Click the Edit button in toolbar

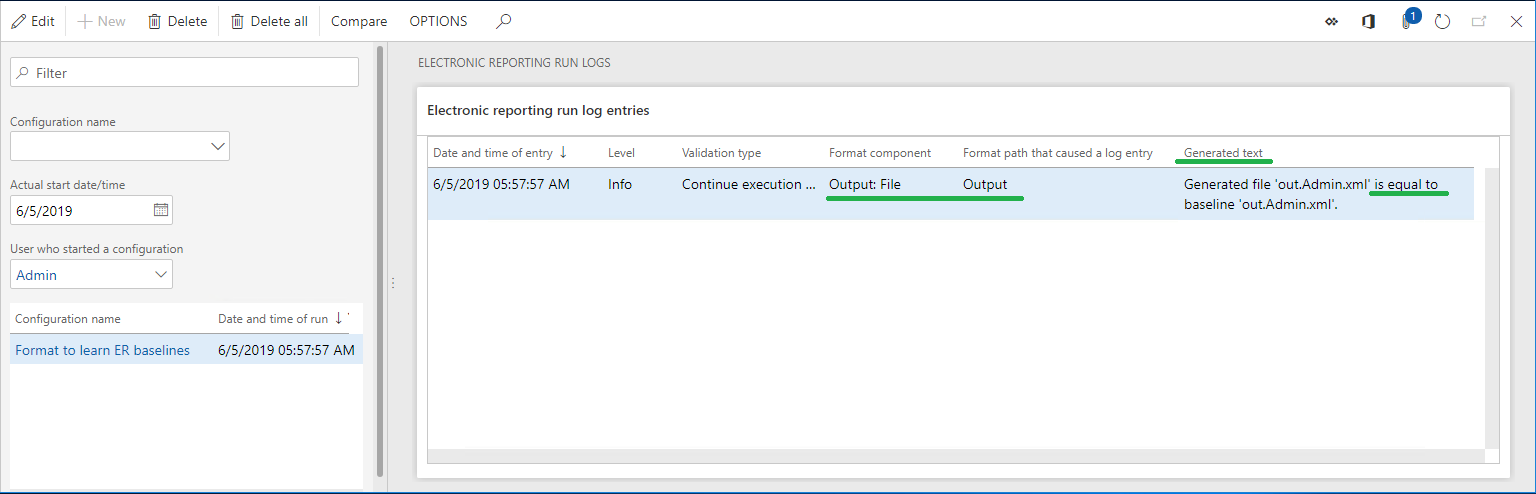(x=32, y=21)
